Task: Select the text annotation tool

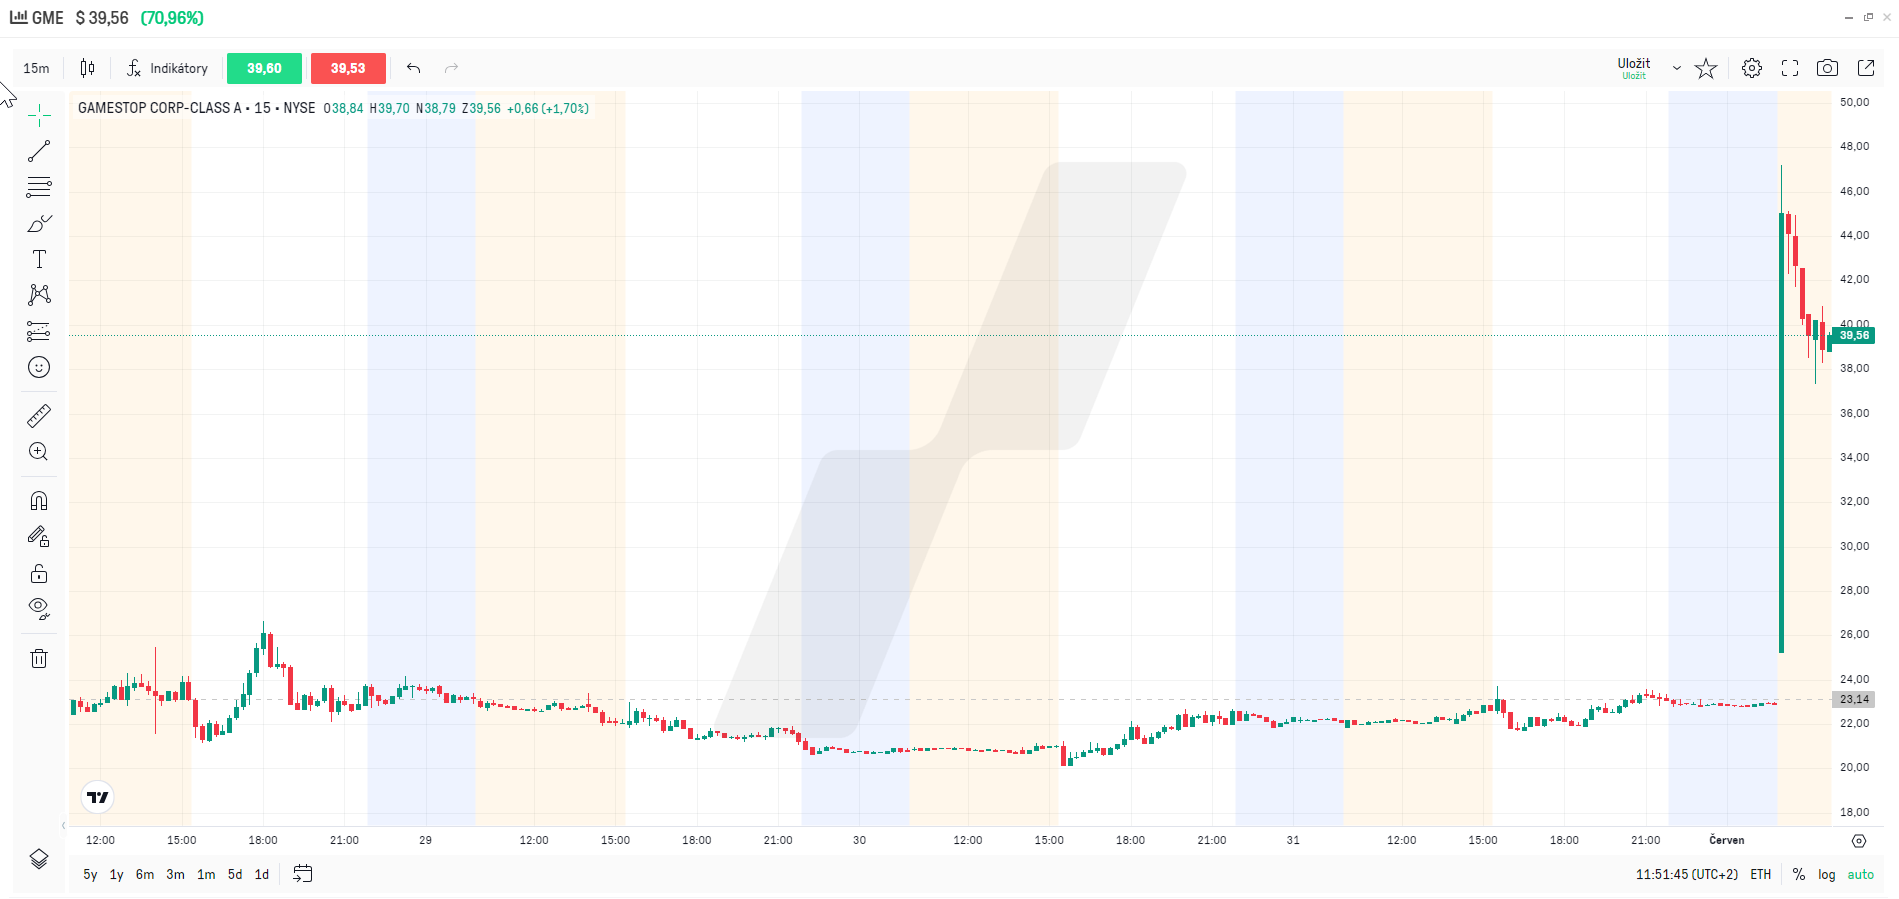Action: coord(39,259)
